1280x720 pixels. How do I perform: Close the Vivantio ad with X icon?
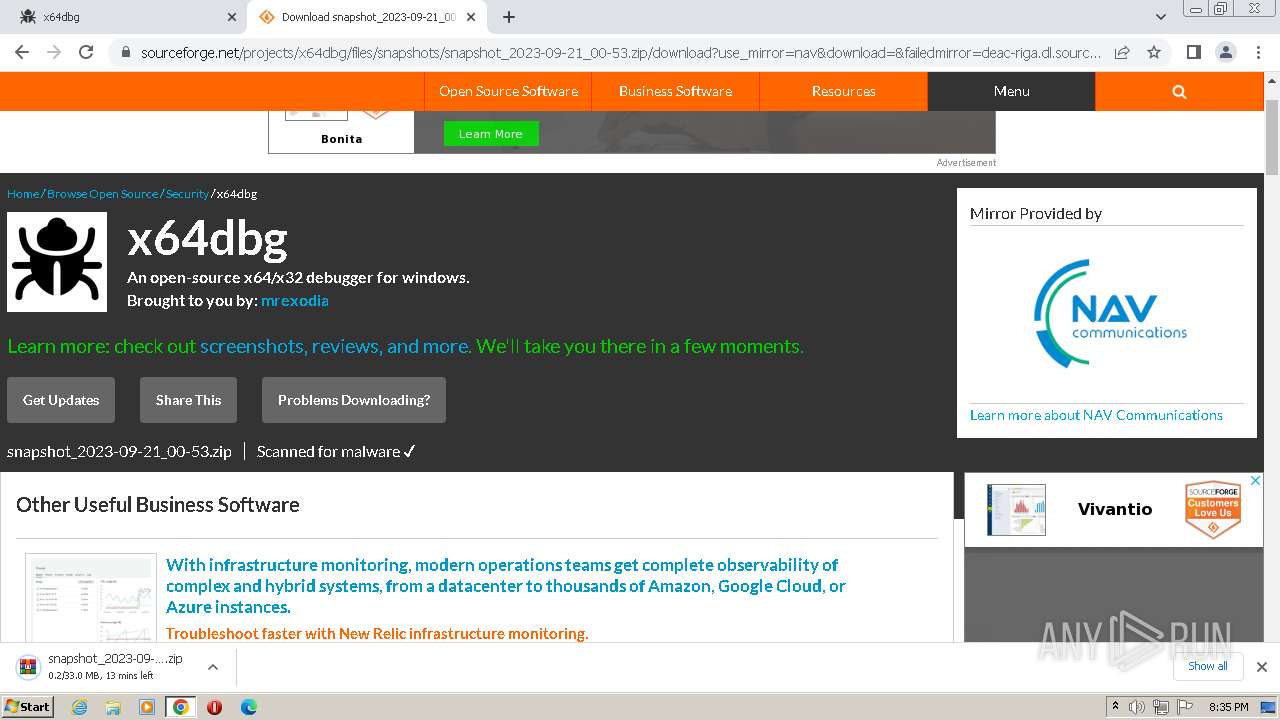(x=1255, y=481)
